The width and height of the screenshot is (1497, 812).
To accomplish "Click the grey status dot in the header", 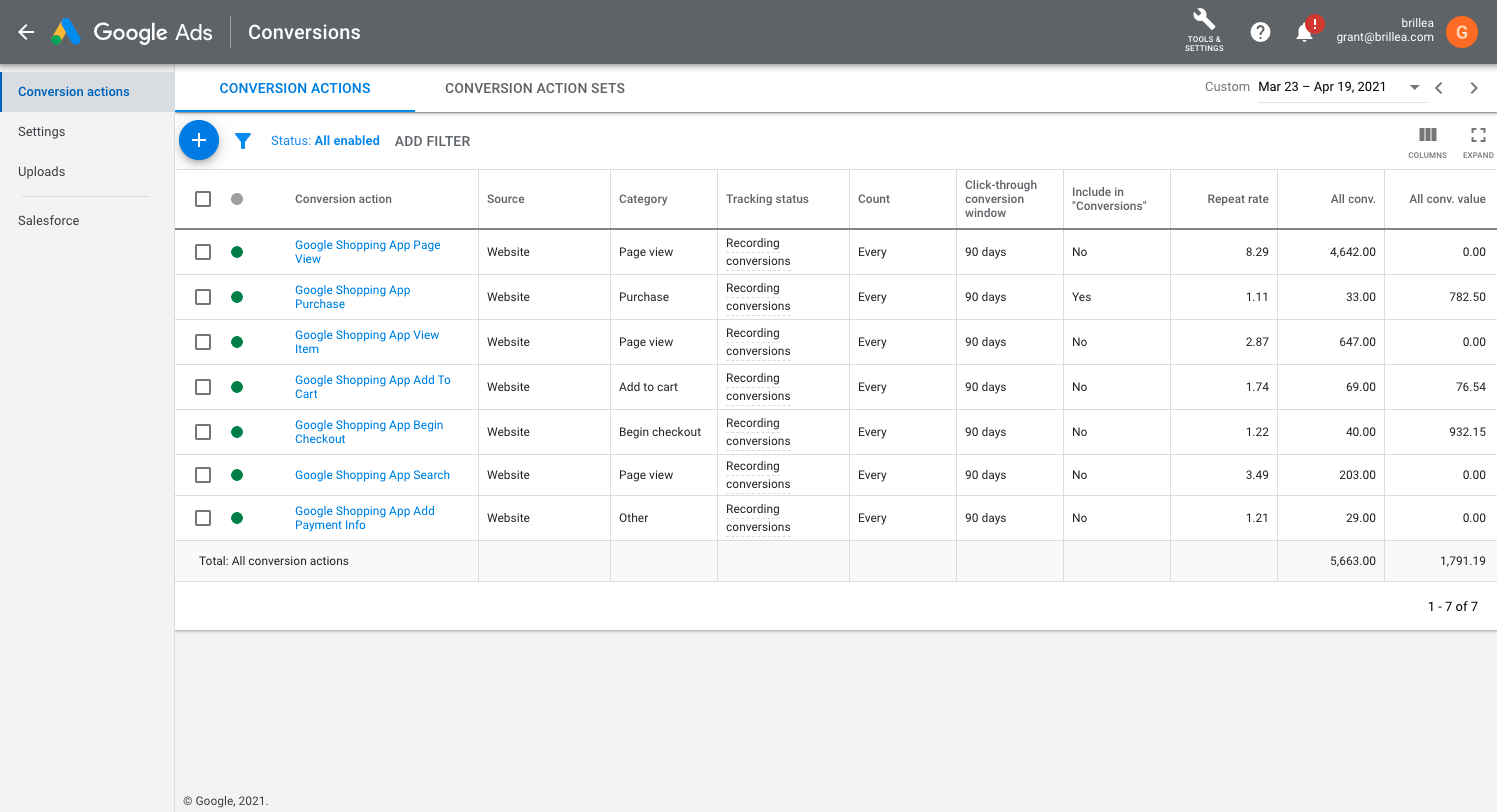I will [x=237, y=199].
